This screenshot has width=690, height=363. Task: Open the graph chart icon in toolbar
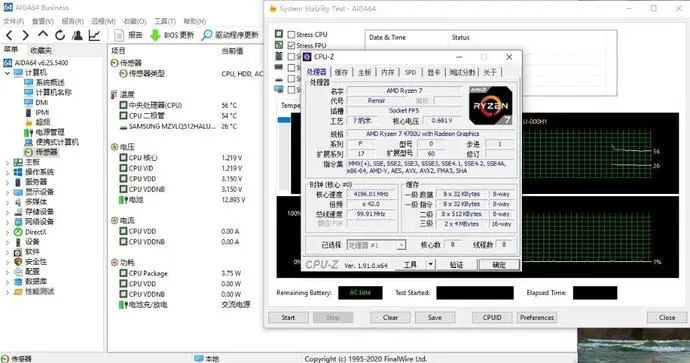click(x=94, y=35)
